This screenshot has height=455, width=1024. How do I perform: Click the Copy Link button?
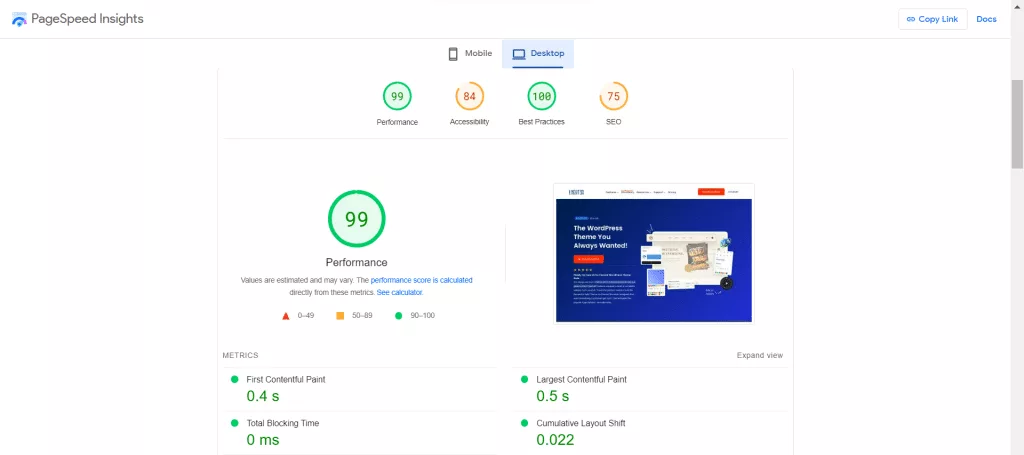pyautogui.click(x=933, y=19)
